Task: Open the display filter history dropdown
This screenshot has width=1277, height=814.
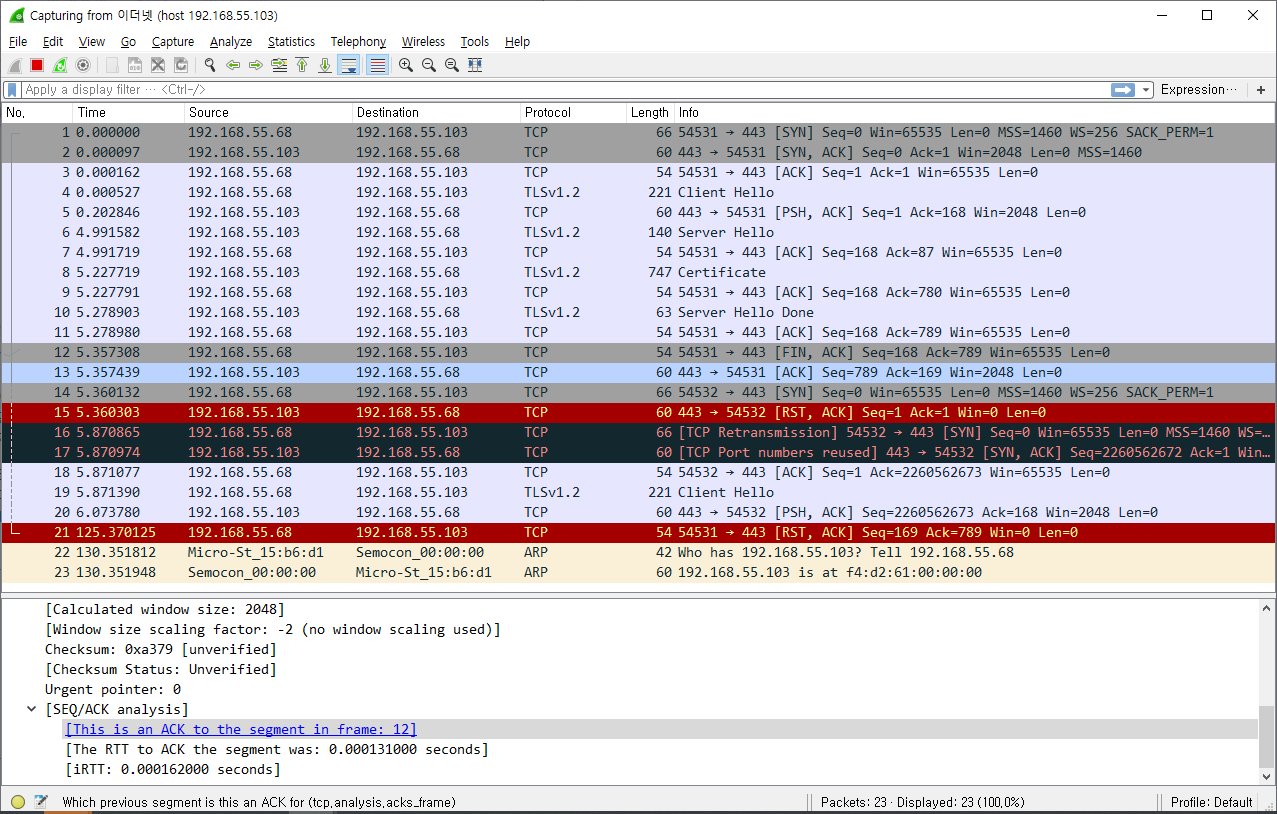Action: pyautogui.click(x=1146, y=90)
